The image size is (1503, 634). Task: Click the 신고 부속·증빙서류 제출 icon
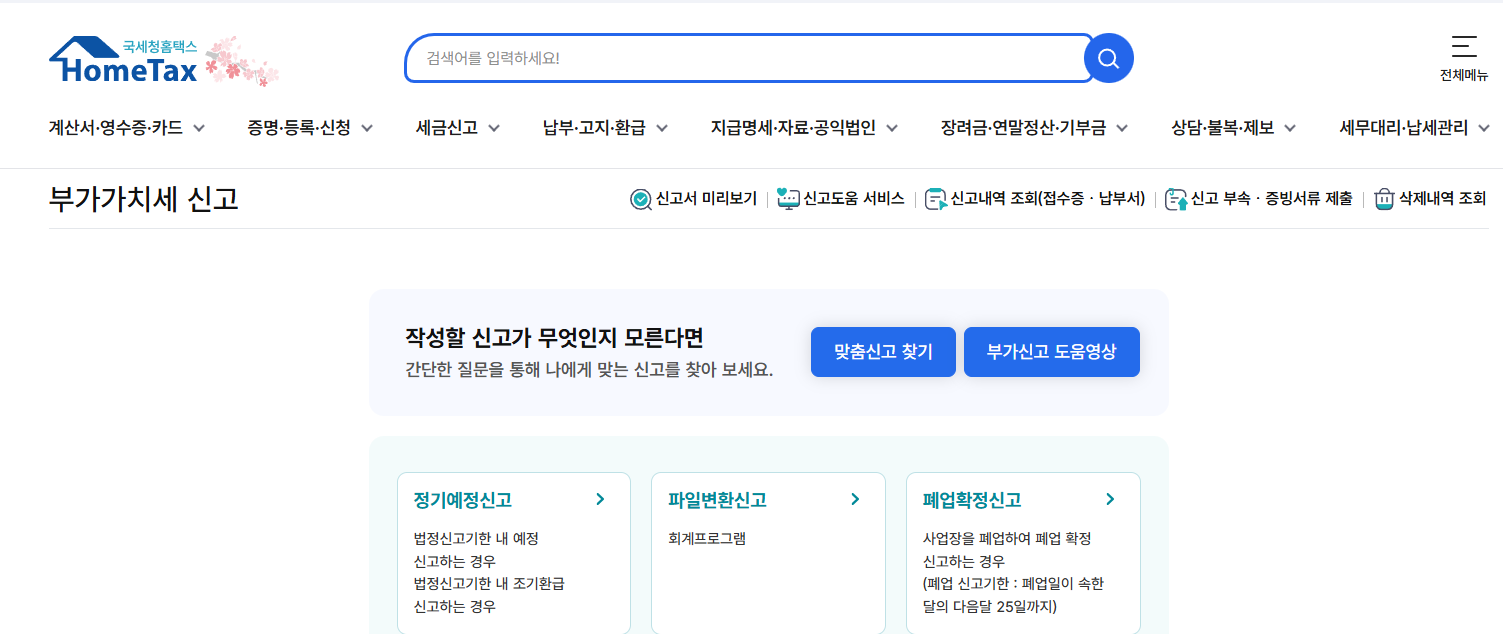point(1173,198)
